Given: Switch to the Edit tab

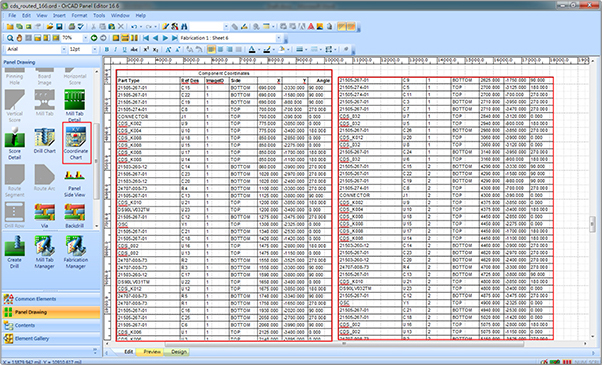Looking at the screenshot, I should [129, 352].
